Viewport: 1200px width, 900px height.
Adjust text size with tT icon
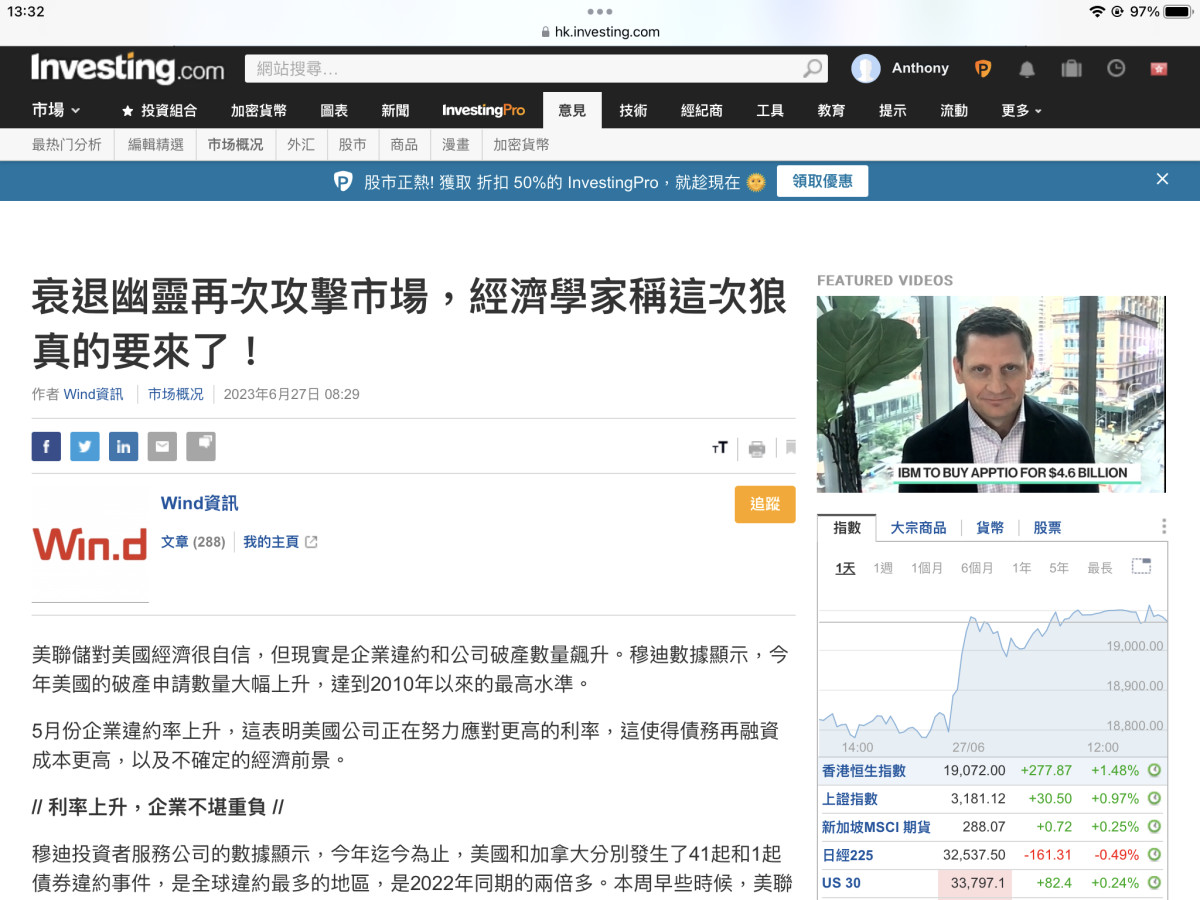point(719,448)
